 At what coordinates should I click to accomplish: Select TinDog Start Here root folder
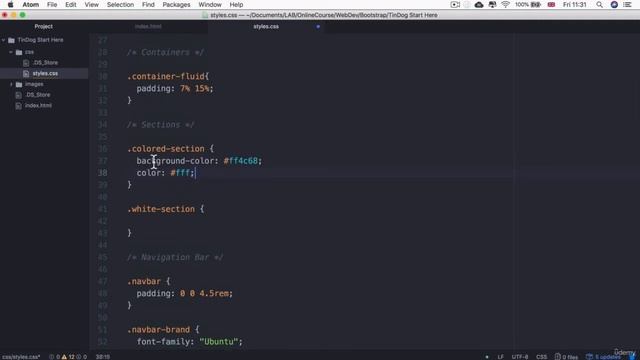click(40, 40)
